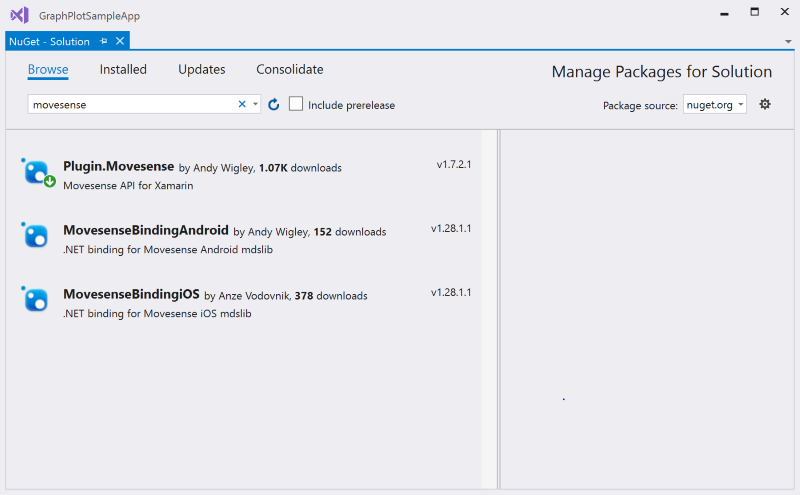Click the MovesenseBindingiOS package icon
The height and width of the screenshot is (495, 800).
[35, 300]
